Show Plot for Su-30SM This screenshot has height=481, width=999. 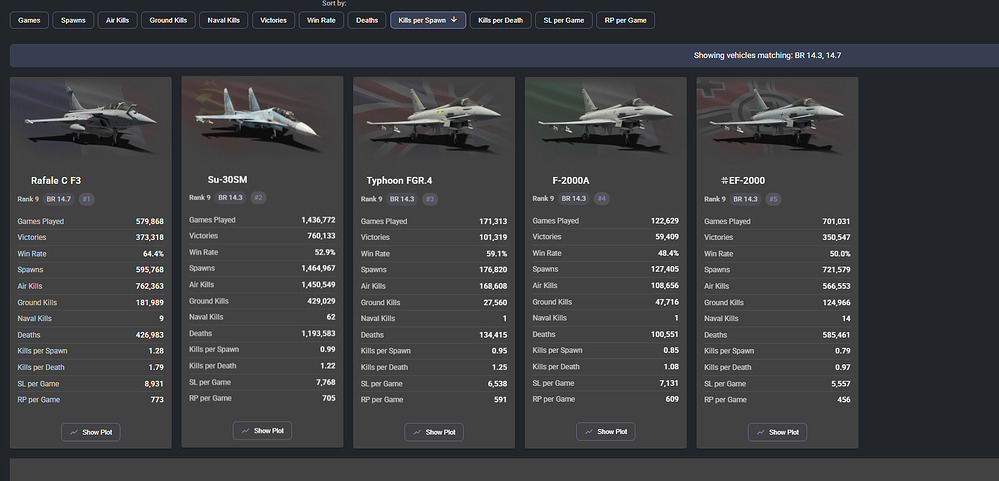pos(262,431)
